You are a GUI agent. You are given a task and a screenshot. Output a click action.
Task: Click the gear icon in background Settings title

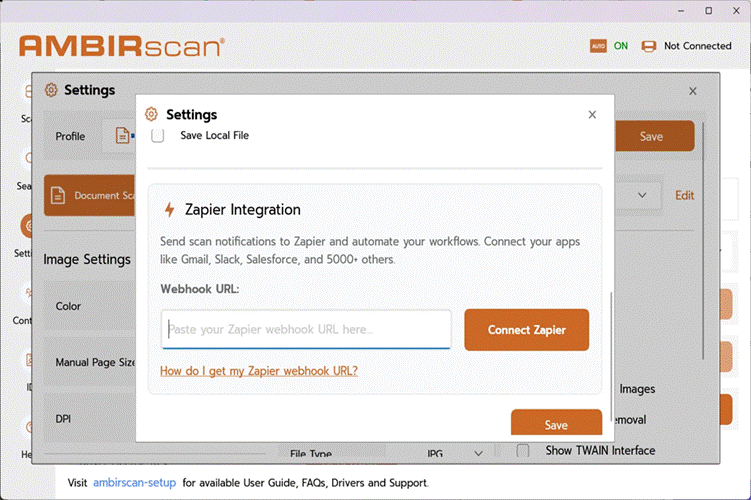(x=51, y=90)
